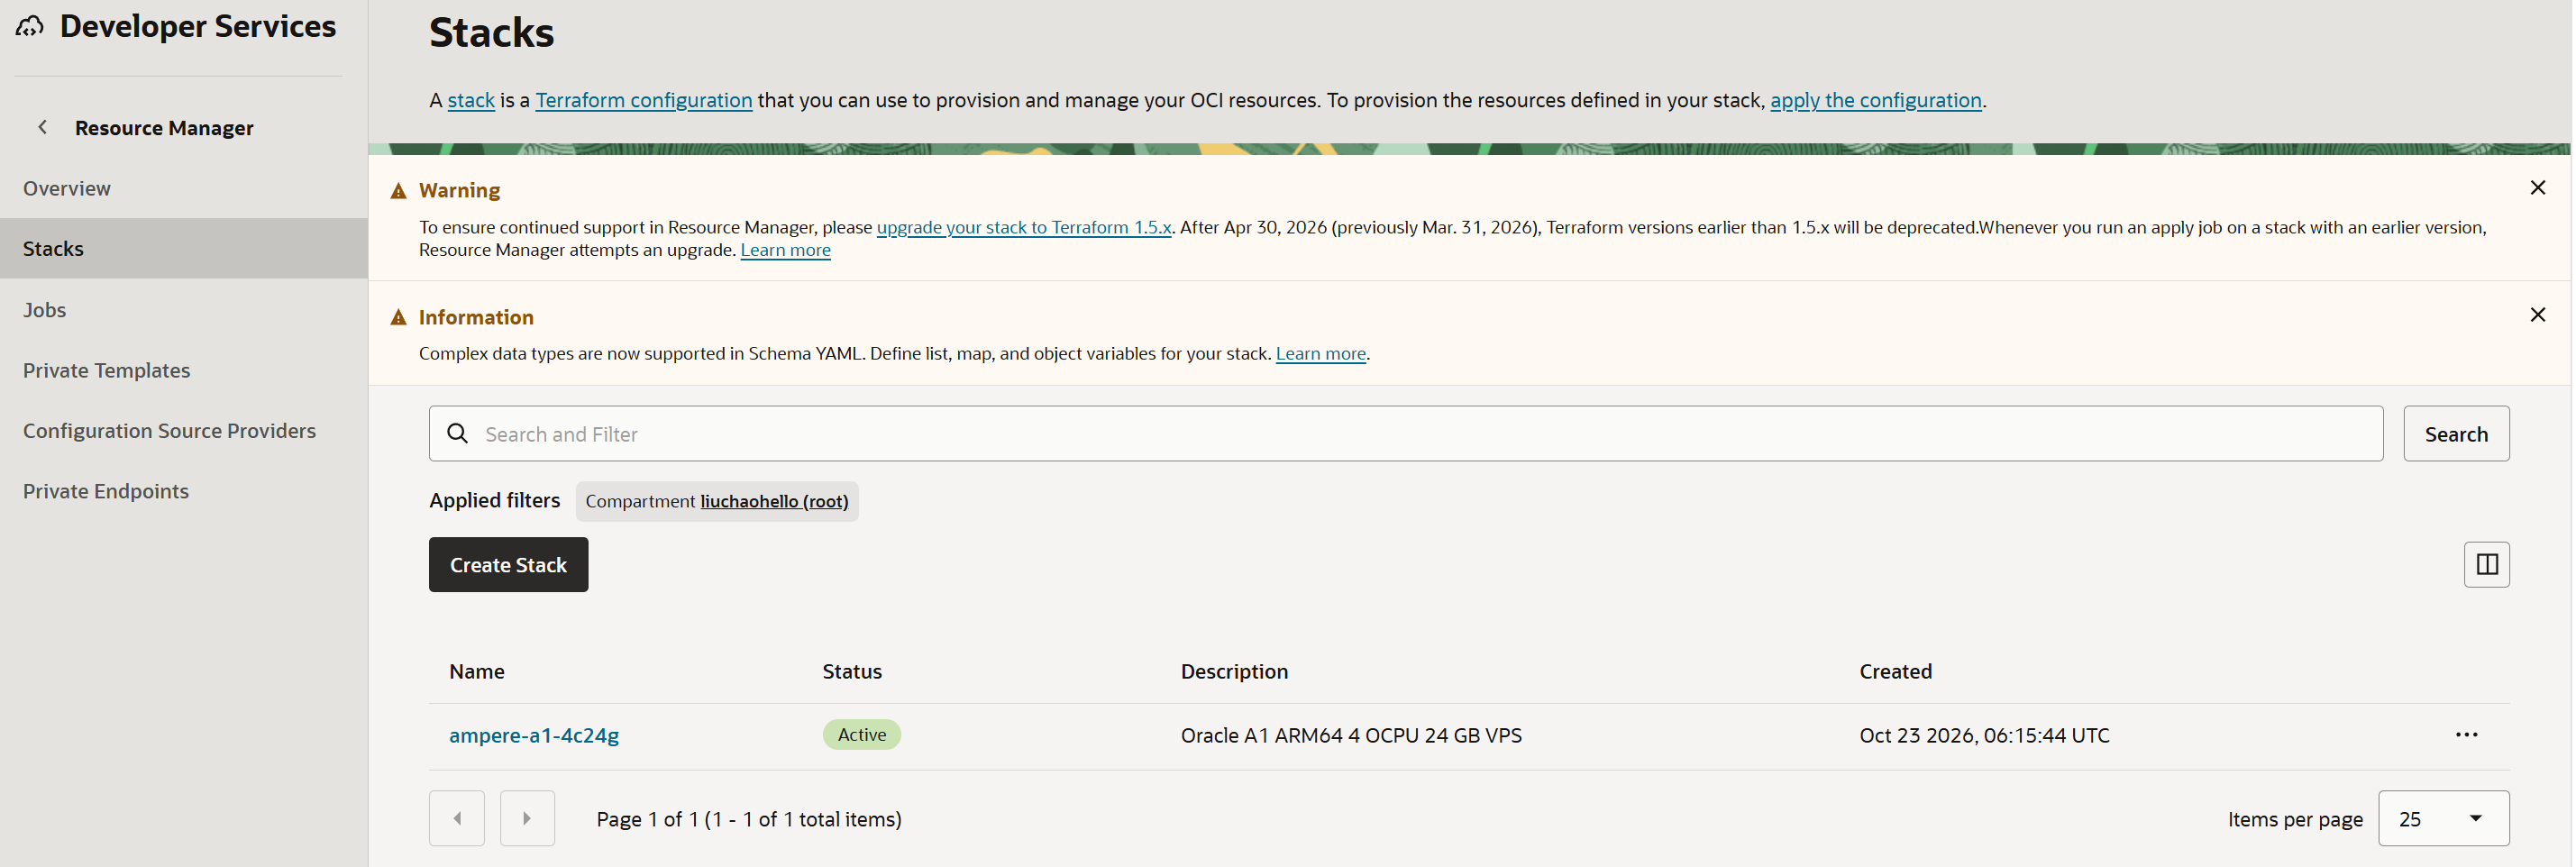Click the Active status badge

(x=861, y=735)
